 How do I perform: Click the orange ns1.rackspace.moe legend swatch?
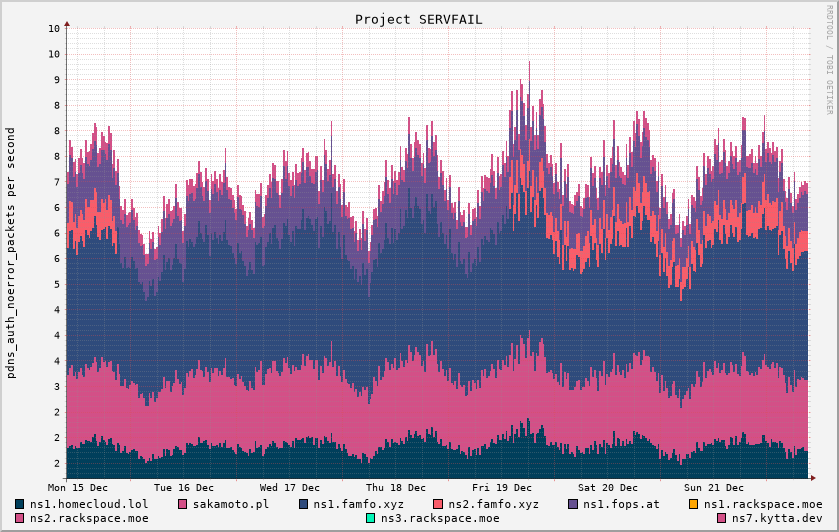coord(694,504)
